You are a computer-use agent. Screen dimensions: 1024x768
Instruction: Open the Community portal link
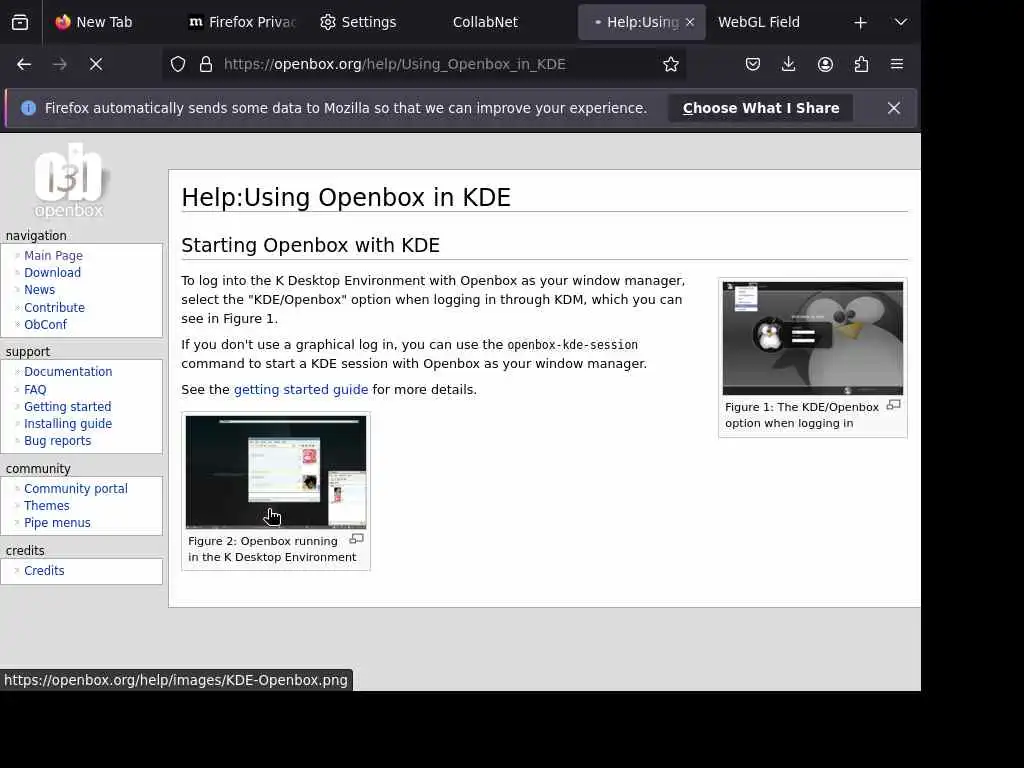(76, 488)
